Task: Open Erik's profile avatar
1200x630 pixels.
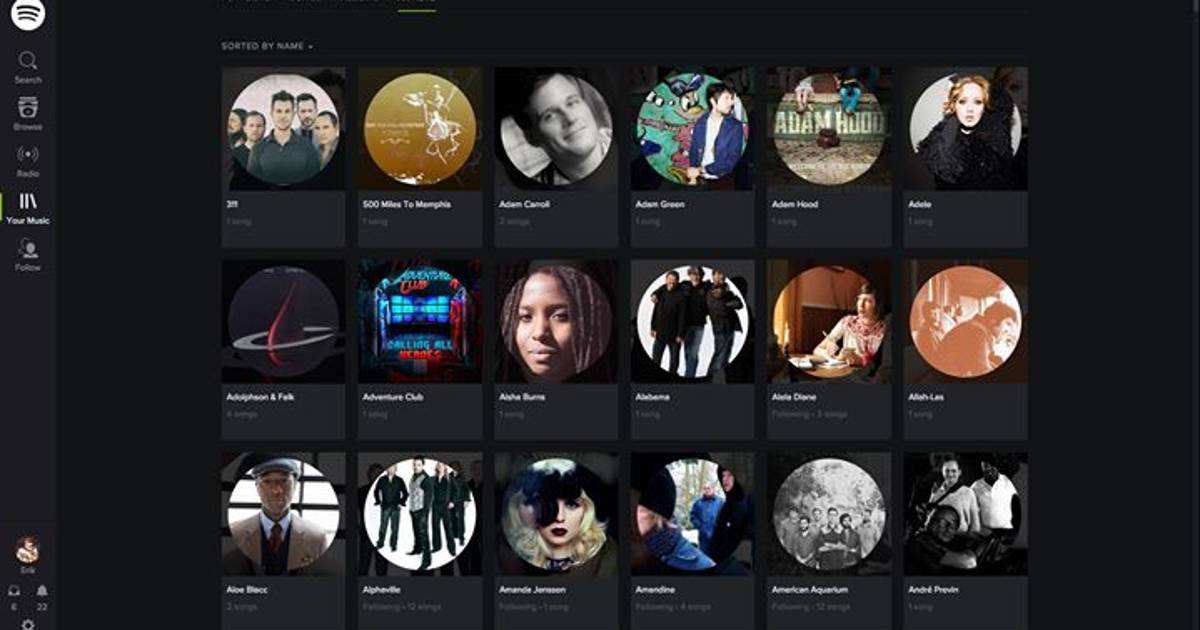Action: pos(28,550)
